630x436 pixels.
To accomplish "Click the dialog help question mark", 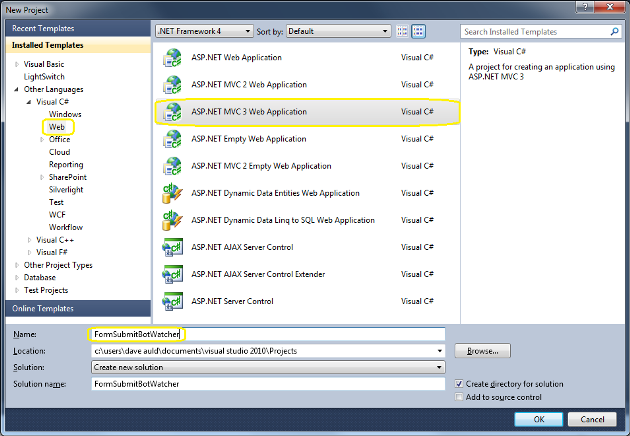I will [585, 6].
